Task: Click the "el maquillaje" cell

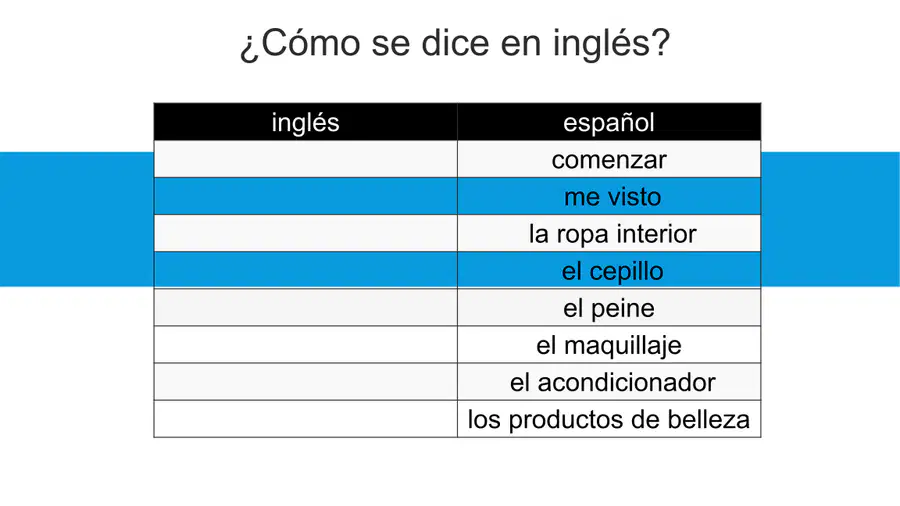Action: 609,345
